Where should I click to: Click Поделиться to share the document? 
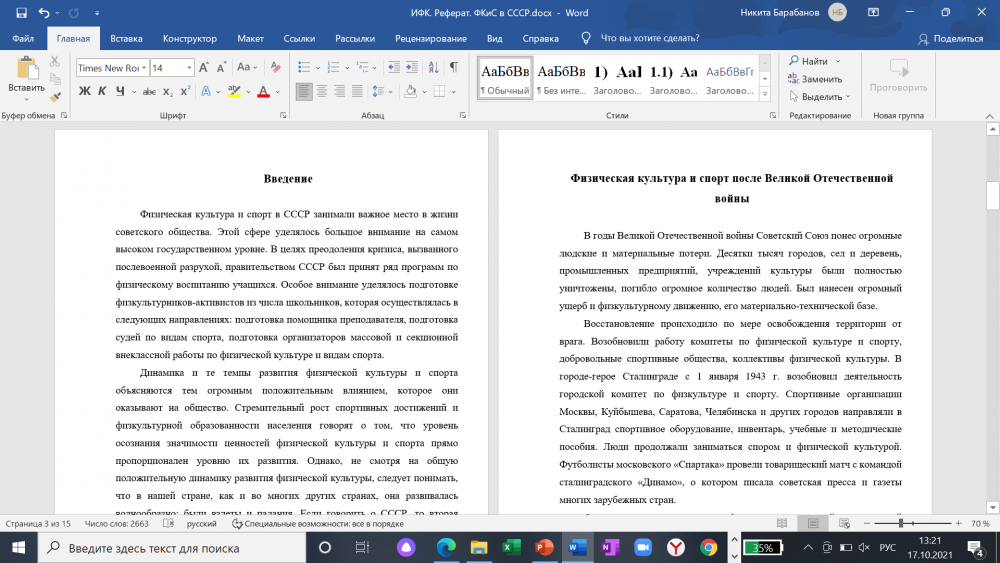pos(951,38)
